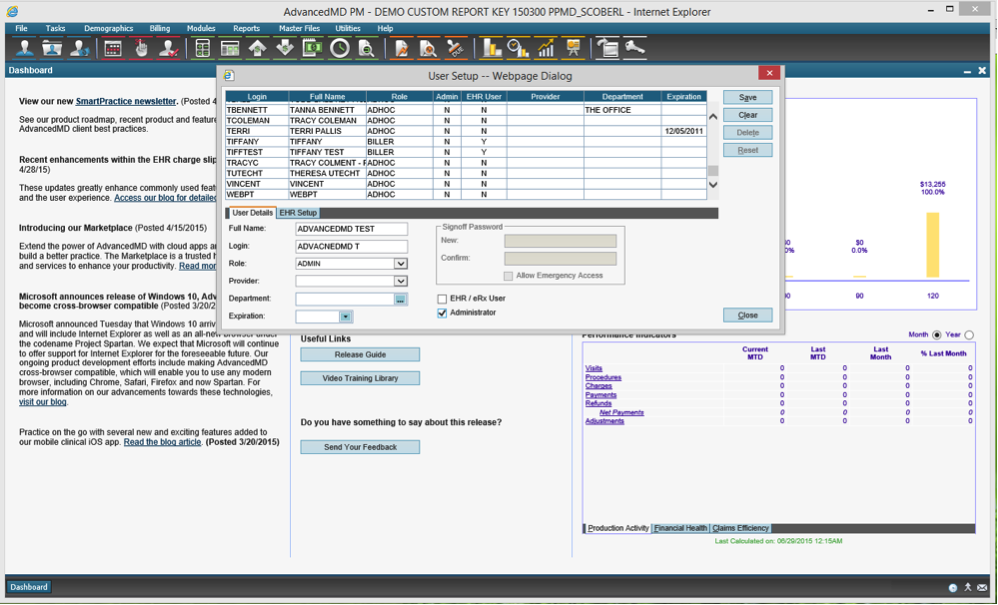Click the Full Name input field
This screenshot has width=998, height=605.
(x=351, y=229)
